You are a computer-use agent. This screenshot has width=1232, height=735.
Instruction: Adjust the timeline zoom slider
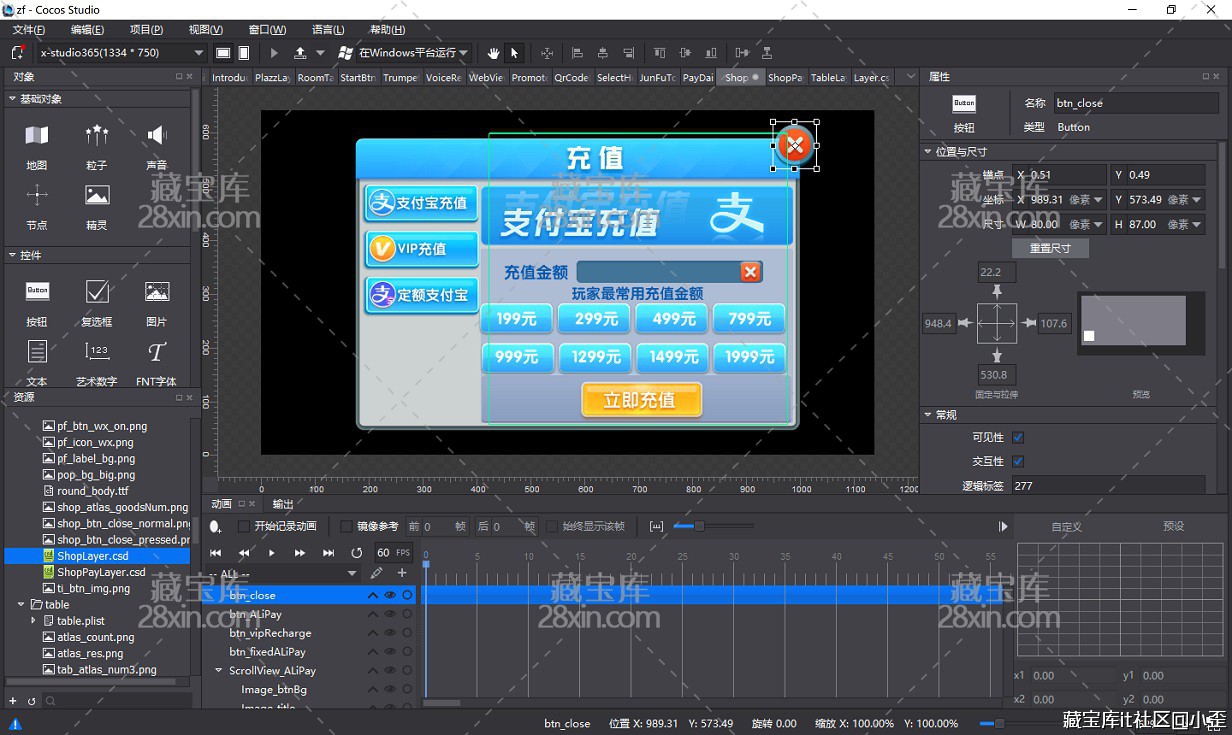(698, 526)
